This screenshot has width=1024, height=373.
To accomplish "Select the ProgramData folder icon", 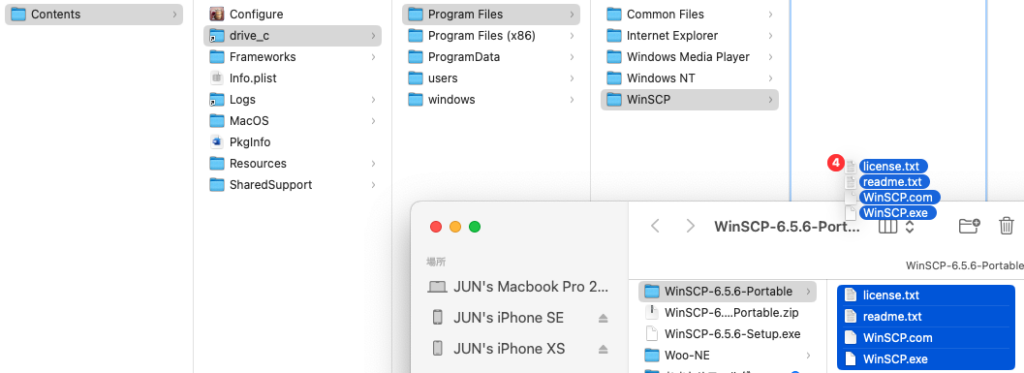I will 416,57.
